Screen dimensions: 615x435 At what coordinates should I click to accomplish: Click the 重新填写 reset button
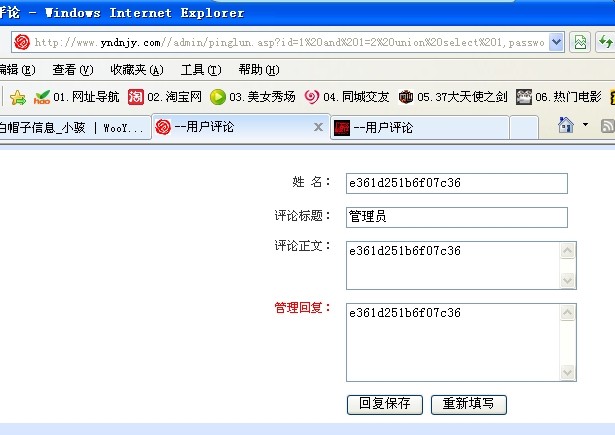(x=469, y=404)
